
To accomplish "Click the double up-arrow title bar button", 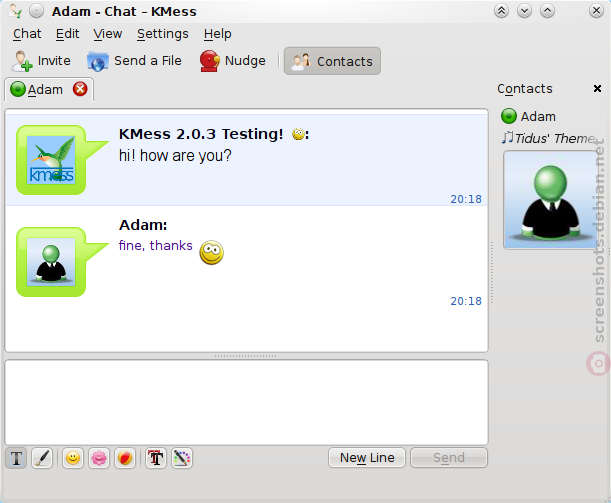I will point(502,11).
